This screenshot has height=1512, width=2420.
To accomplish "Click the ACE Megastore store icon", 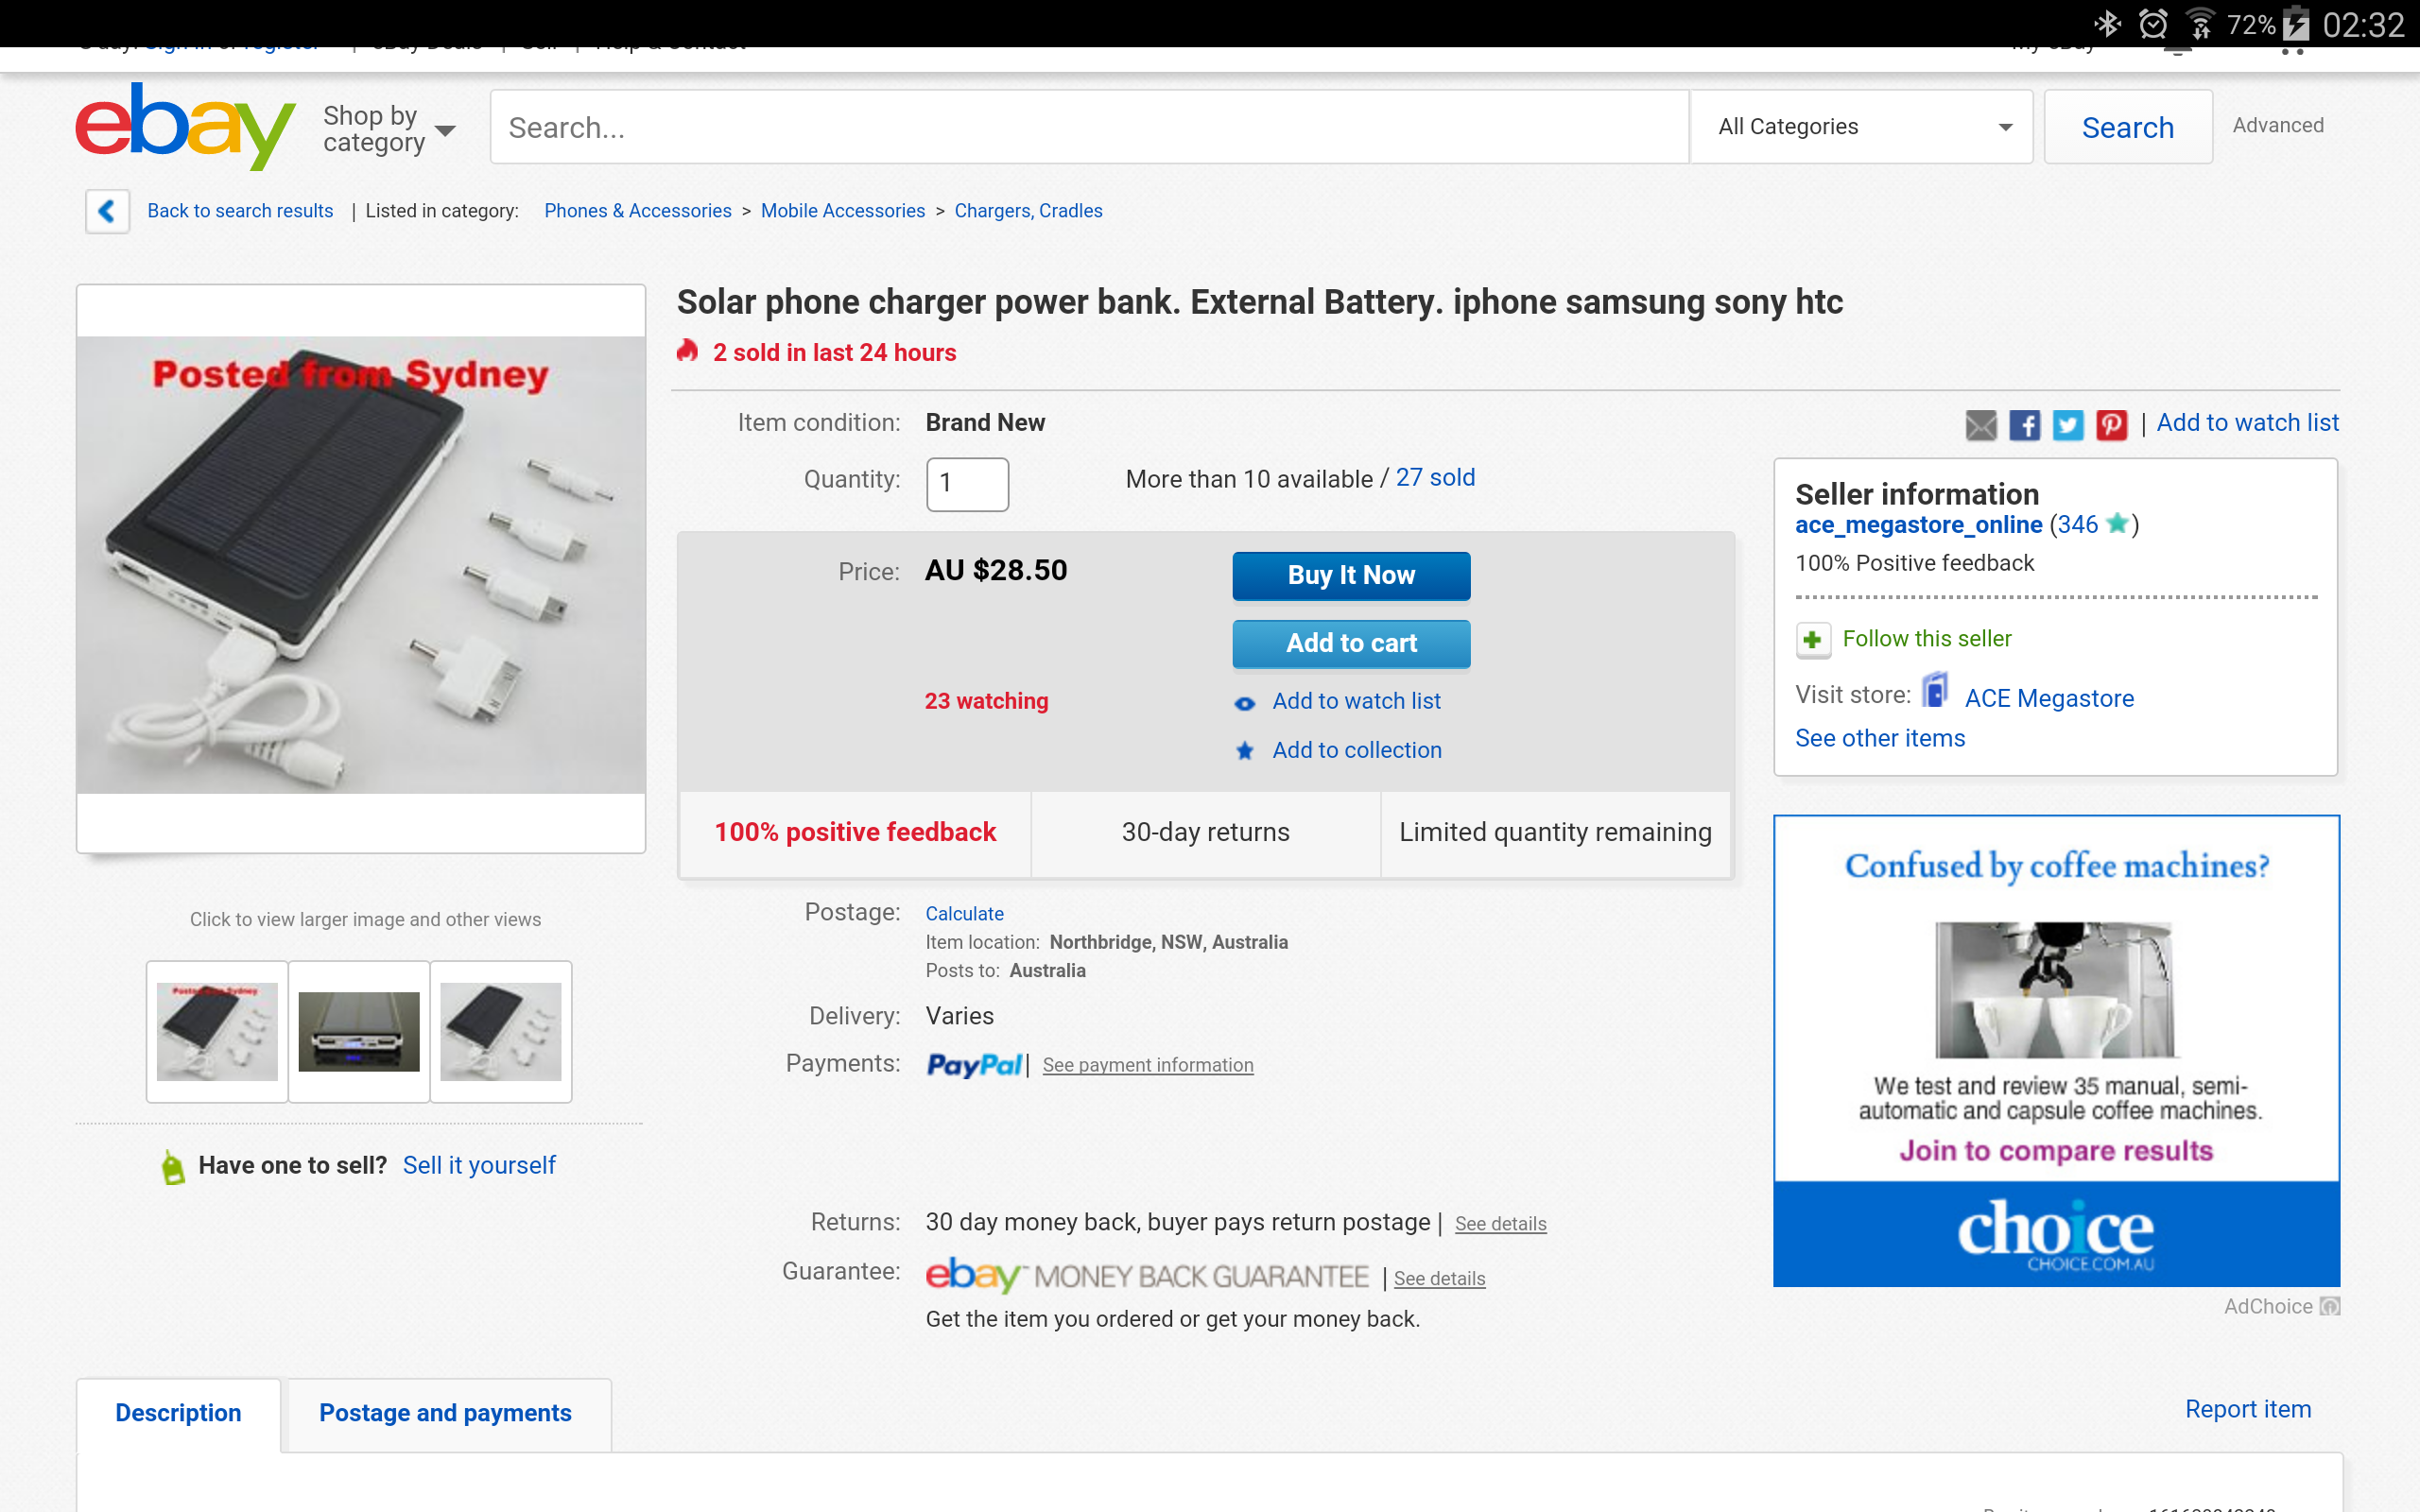I will point(1936,691).
